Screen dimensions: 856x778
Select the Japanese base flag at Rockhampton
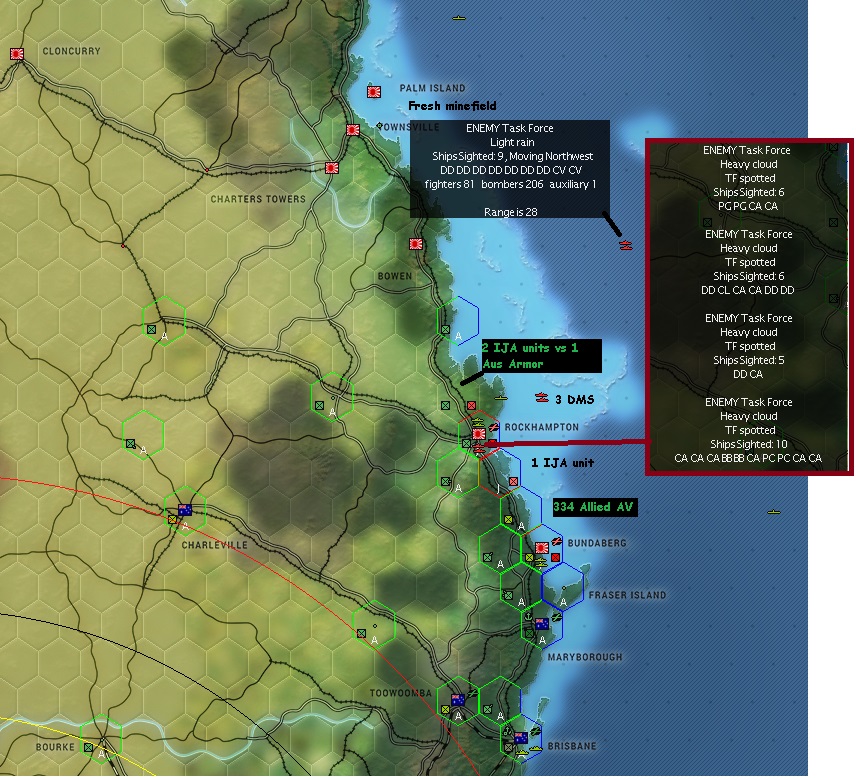pyautogui.click(x=479, y=434)
